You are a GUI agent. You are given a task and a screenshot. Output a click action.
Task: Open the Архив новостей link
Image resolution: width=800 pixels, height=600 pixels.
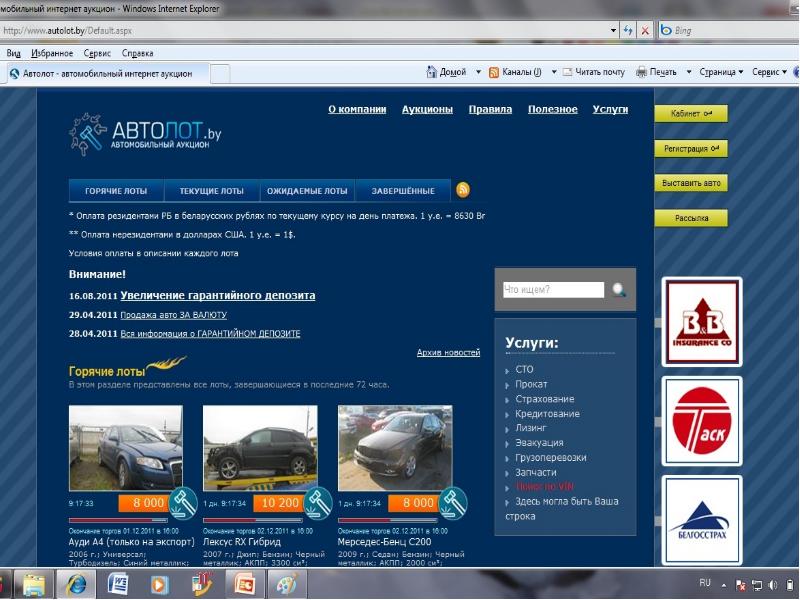(448, 353)
